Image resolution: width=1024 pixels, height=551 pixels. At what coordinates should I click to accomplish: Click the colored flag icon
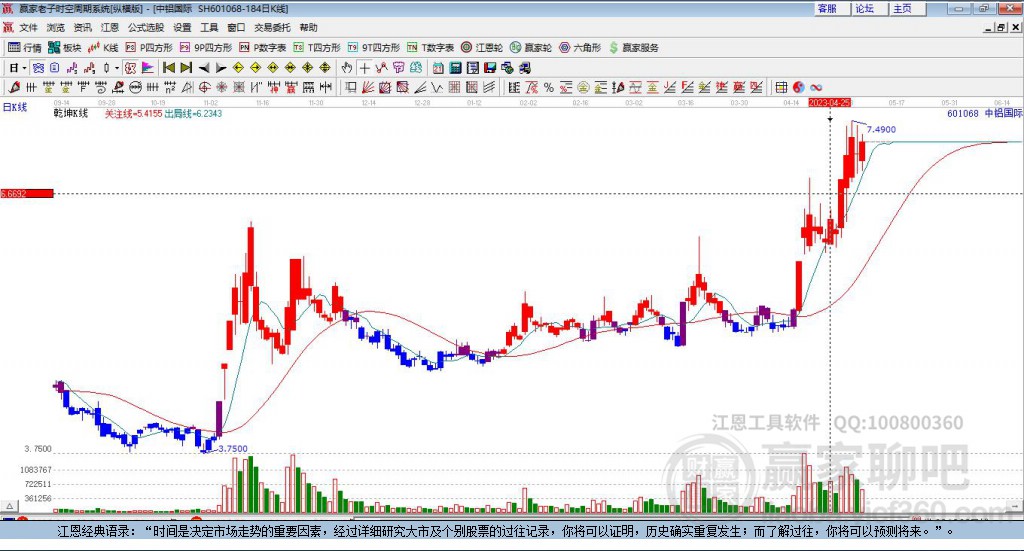pyautogui.click(x=148, y=68)
